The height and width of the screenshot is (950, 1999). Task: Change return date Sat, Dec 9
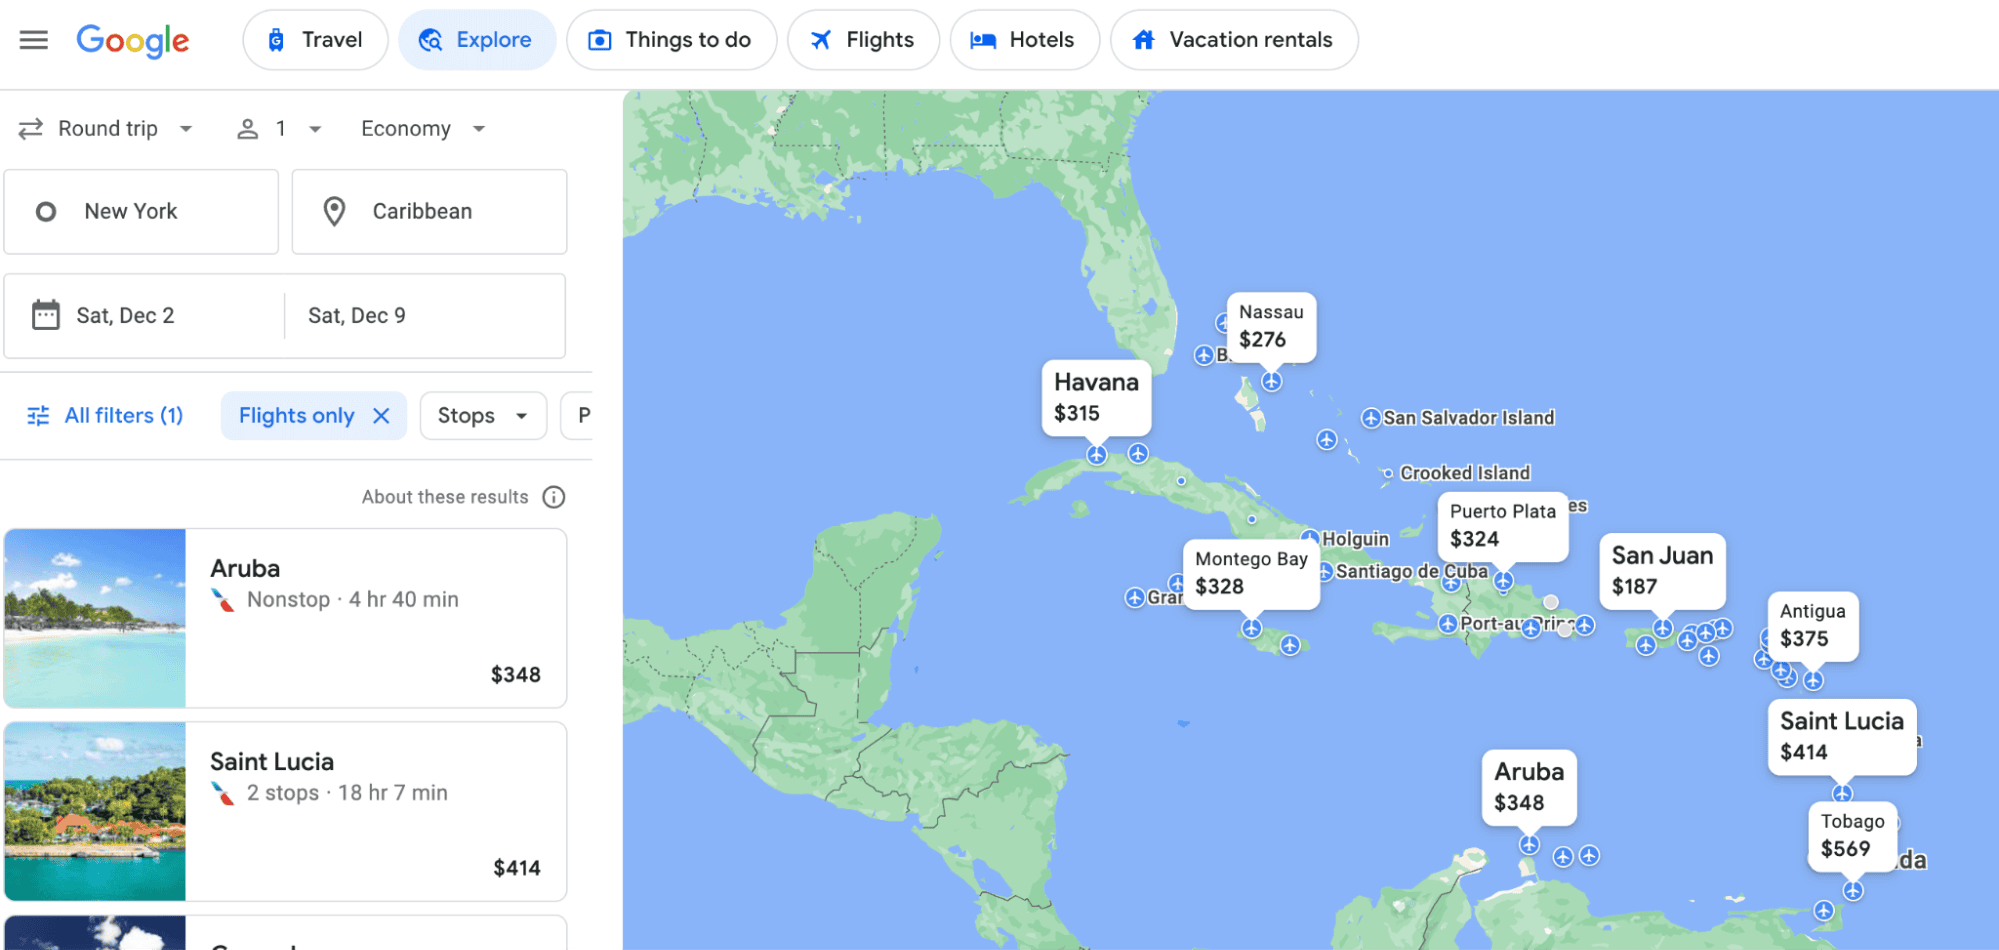pos(425,316)
